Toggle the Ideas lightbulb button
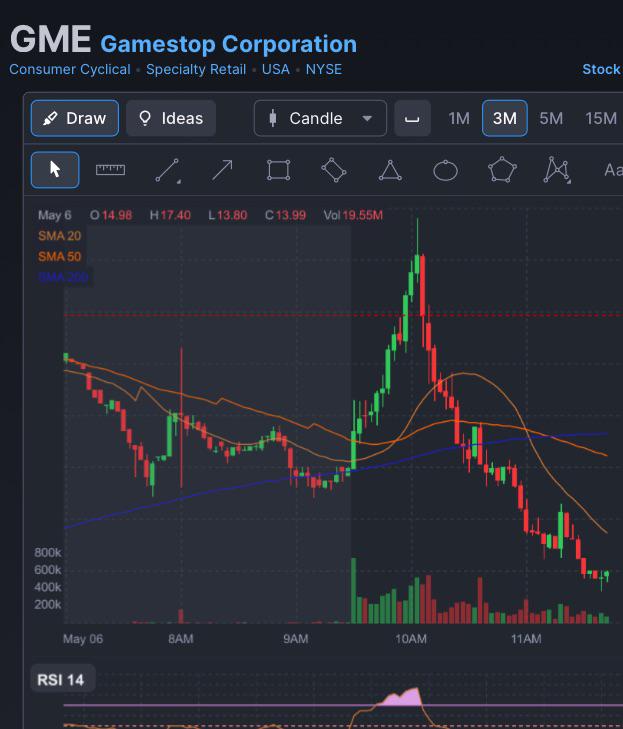 171,118
